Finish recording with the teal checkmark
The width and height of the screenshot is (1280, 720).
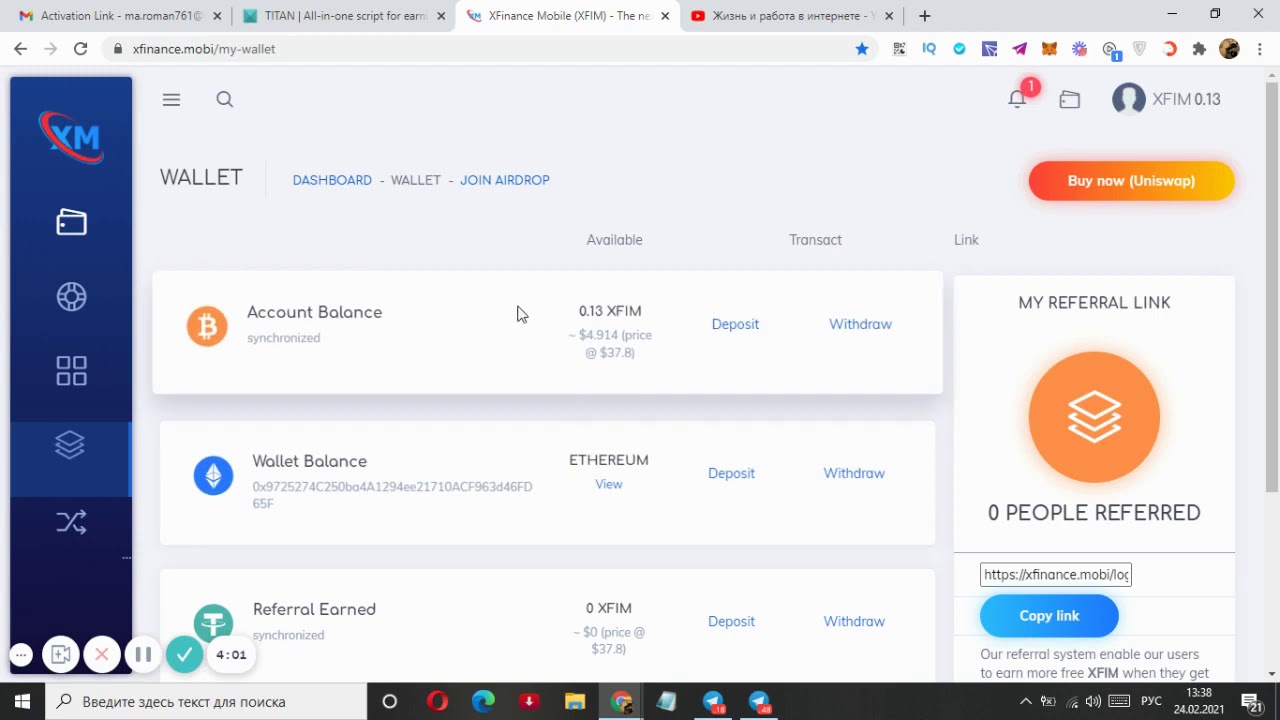tap(184, 655)
